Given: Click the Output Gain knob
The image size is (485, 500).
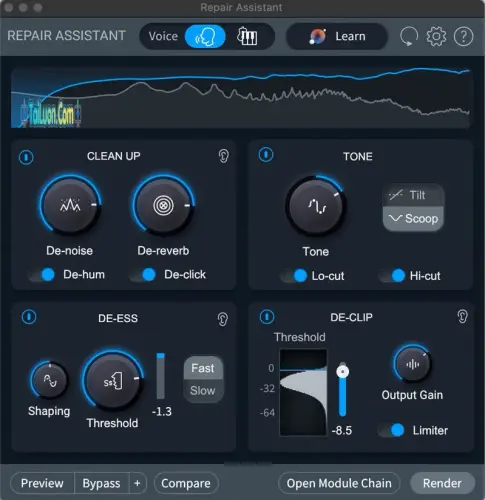Looking at the screenshot, I should pos(412,364).
